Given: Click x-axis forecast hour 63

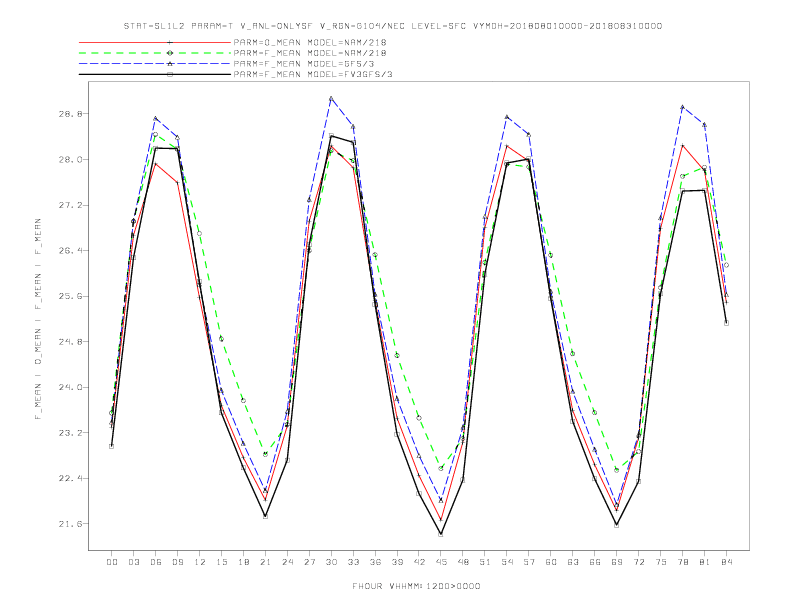Looking at the screenshot, I should click(573, 562).
